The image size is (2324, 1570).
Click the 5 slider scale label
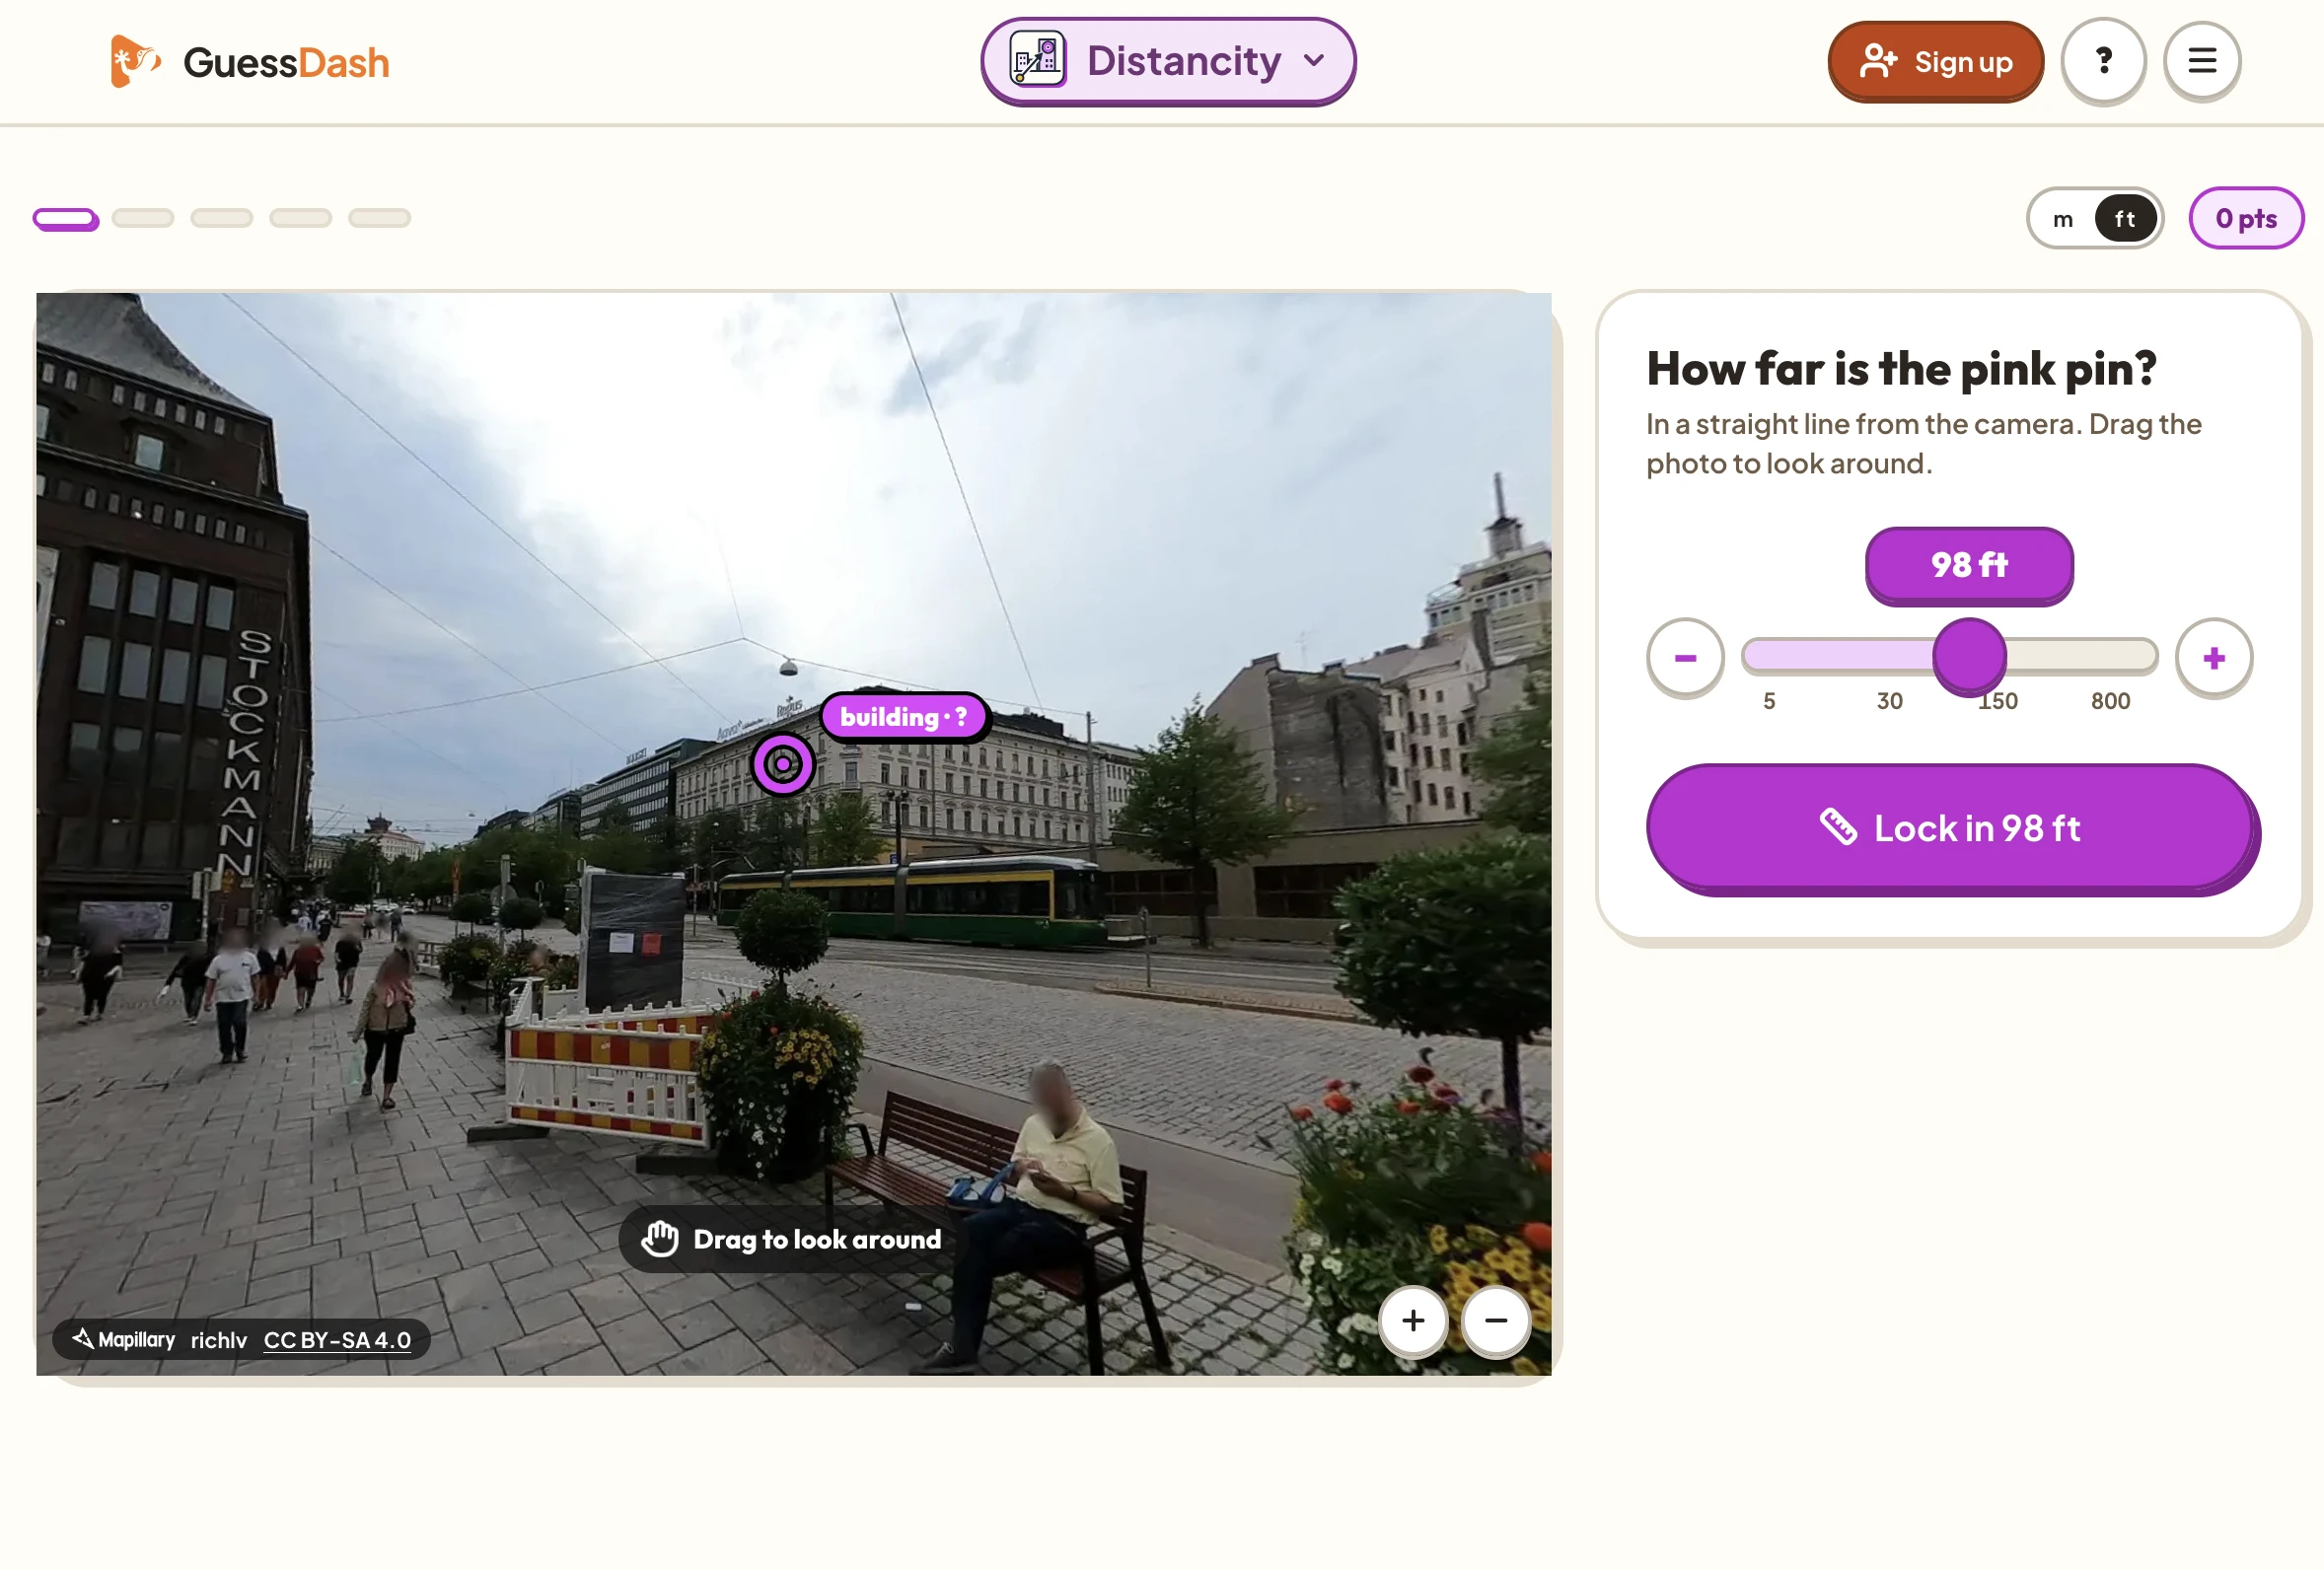pyautogui.click(x=1768, y=701)
